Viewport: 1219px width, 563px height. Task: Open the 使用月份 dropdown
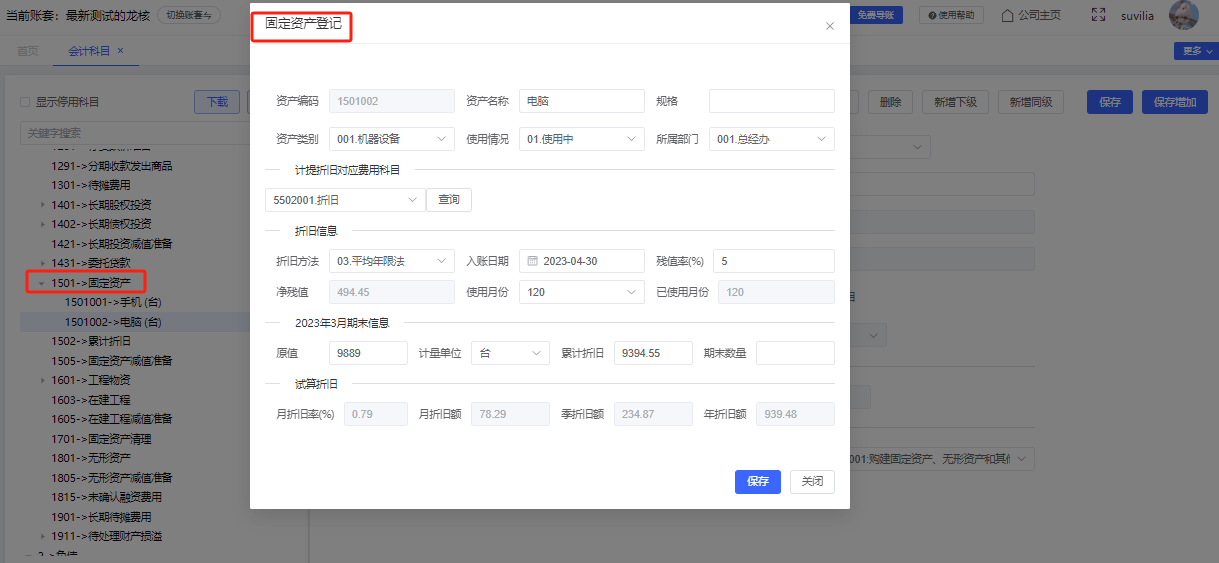(581, 292)
